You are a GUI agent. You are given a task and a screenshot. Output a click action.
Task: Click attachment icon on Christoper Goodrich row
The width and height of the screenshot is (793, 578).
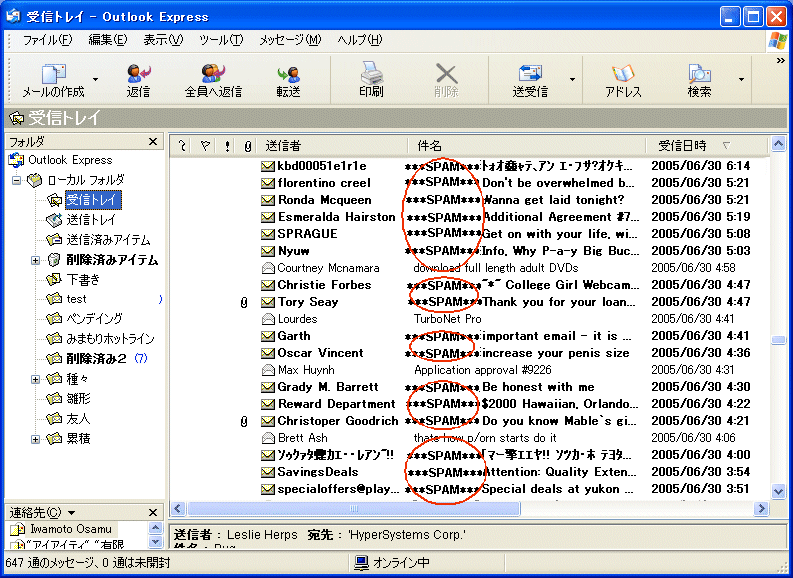click(244, 421)
